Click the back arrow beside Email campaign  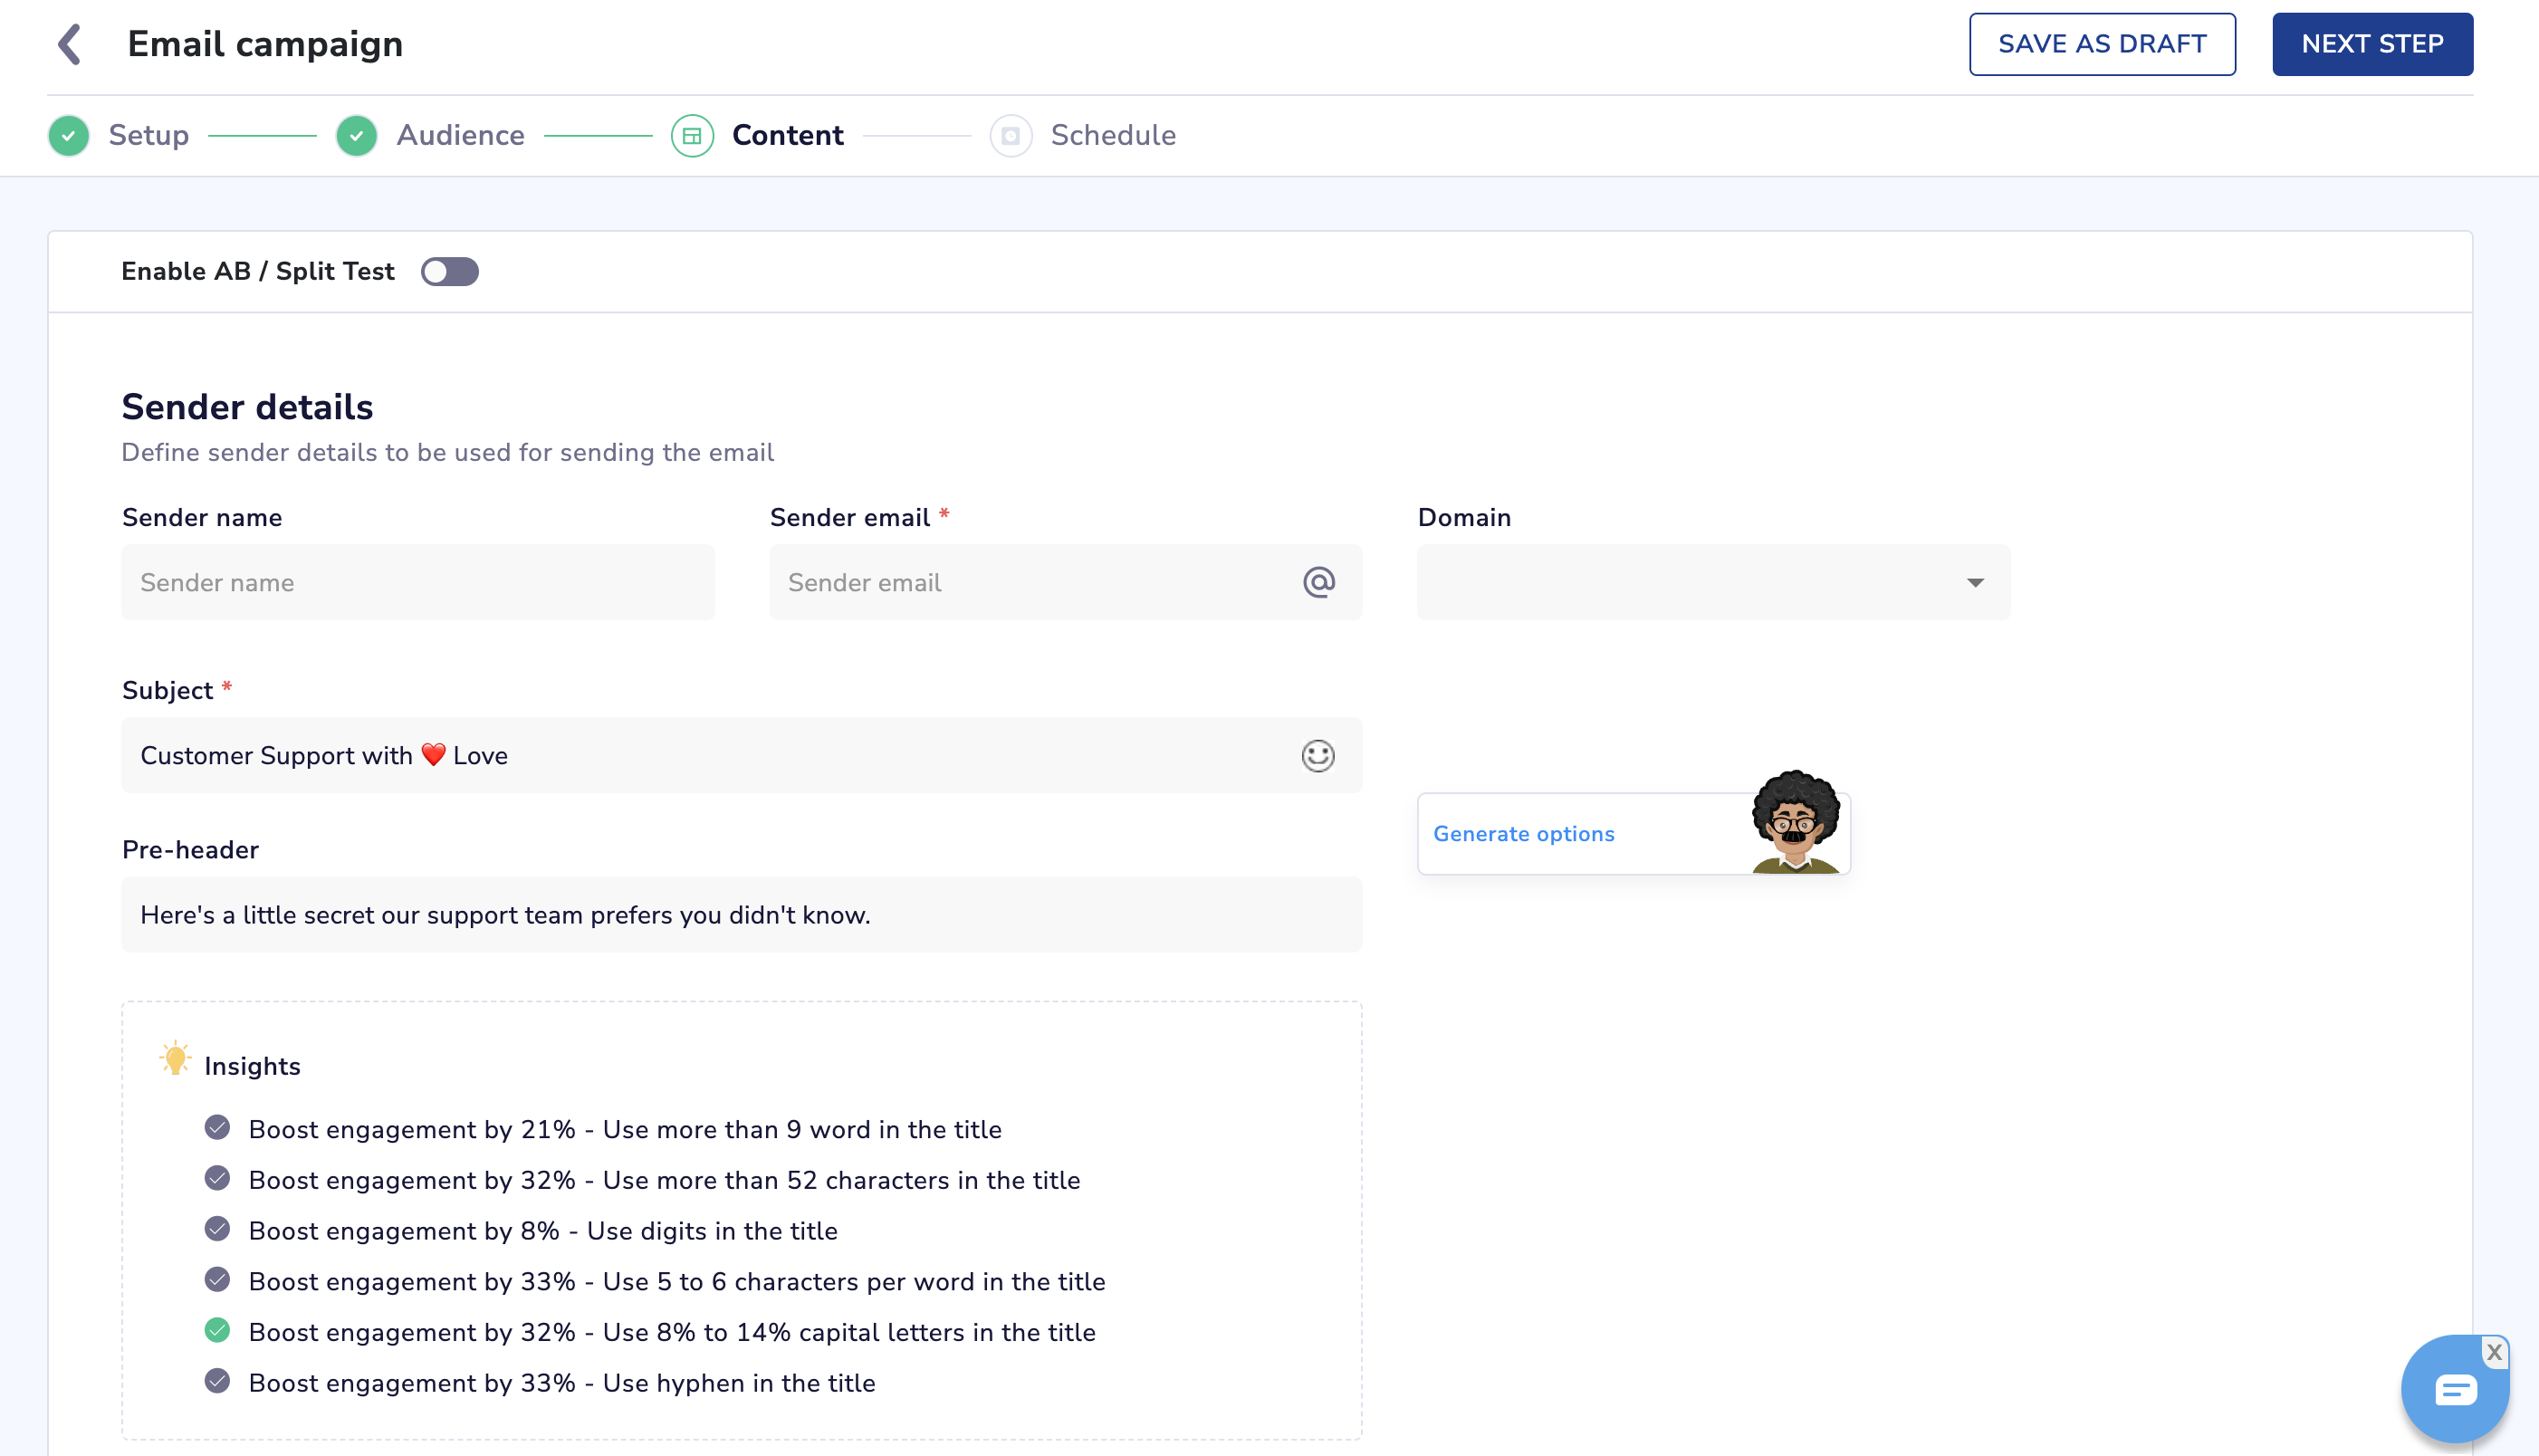coord(69,44)
